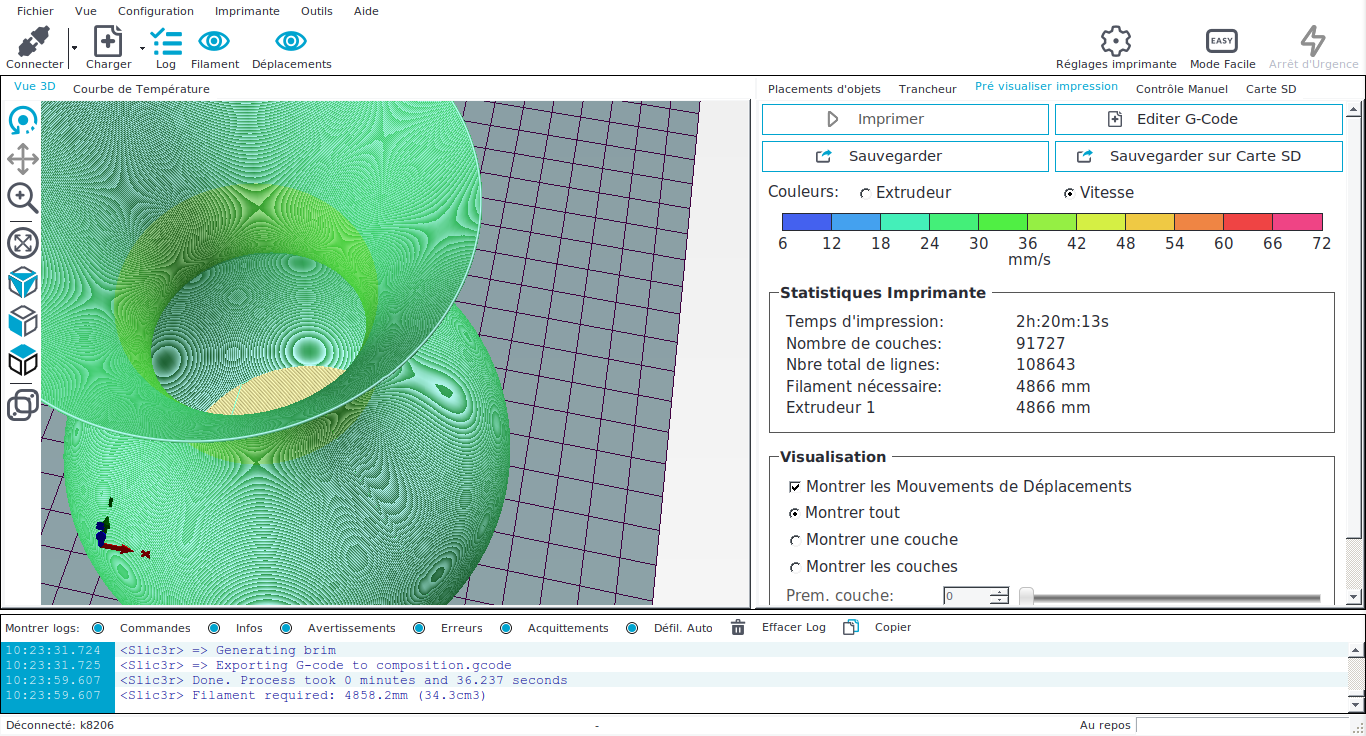Choose the front cube view icon
Screen dimensions: 1366x736
pos(23,322)
